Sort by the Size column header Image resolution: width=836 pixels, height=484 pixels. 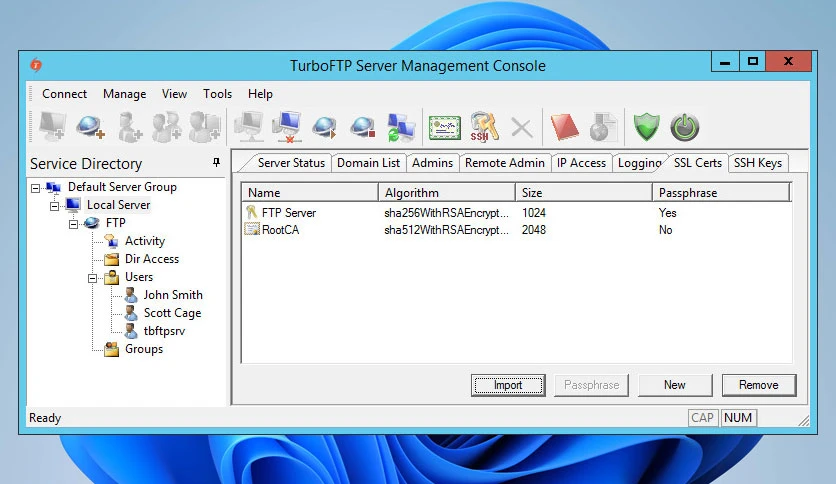[x=584, y=192]
